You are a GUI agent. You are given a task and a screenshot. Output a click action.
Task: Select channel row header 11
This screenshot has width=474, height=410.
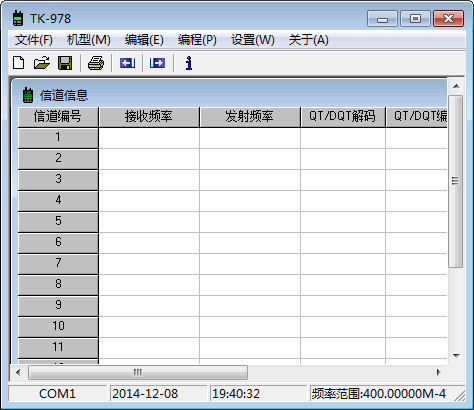pos(58,348)
